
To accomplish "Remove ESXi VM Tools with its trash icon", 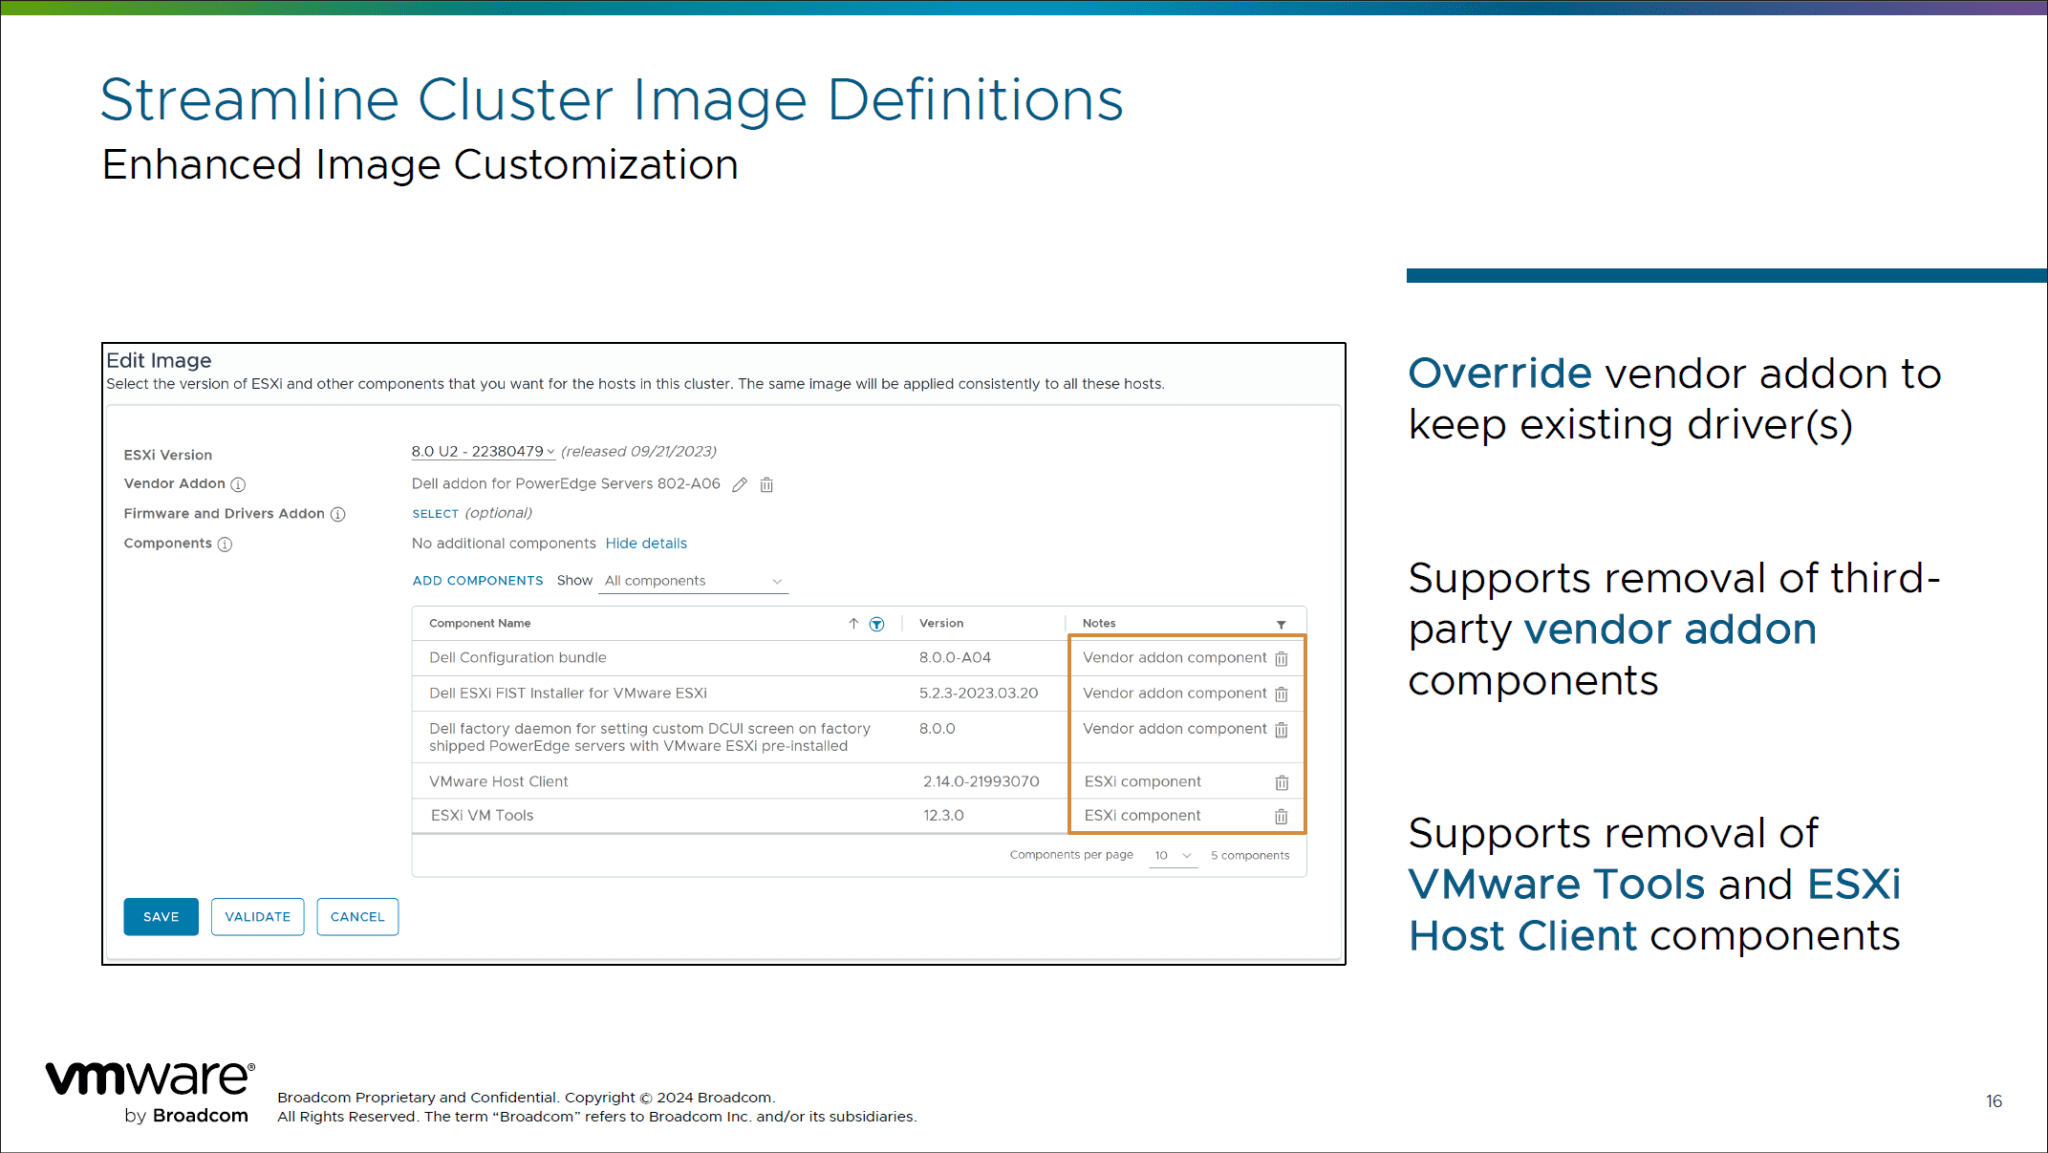I will (x=1282, y=815).
